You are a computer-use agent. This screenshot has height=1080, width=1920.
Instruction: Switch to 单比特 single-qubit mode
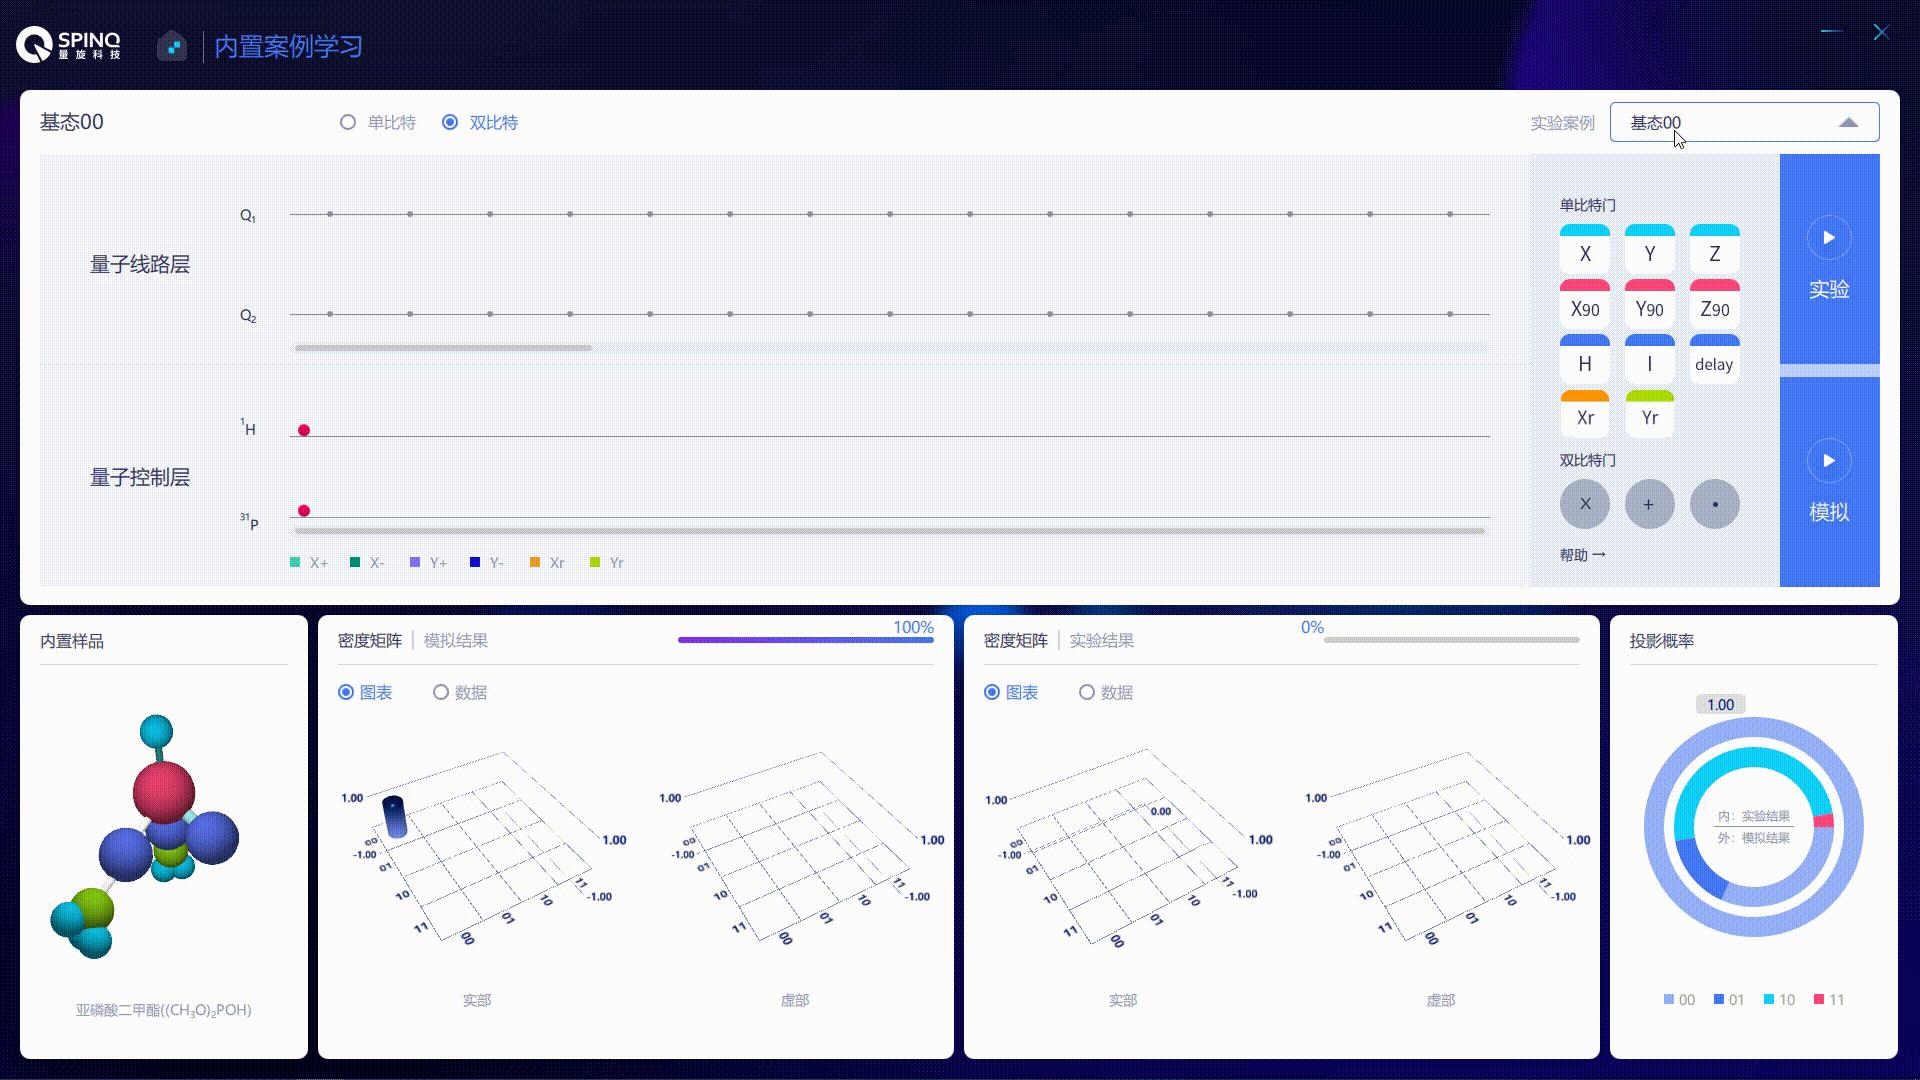pyautogui.click(x=348, y=122)
